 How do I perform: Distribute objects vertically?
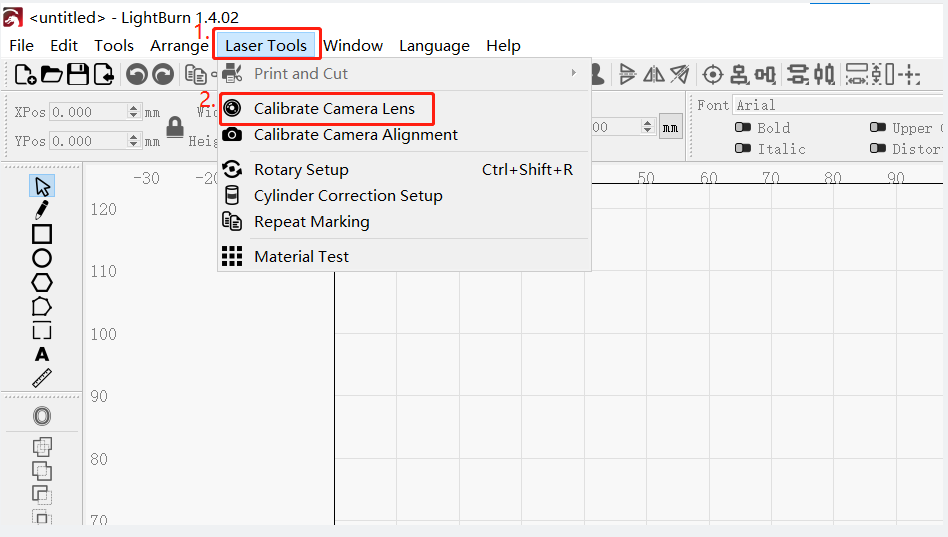click(797, 75)
